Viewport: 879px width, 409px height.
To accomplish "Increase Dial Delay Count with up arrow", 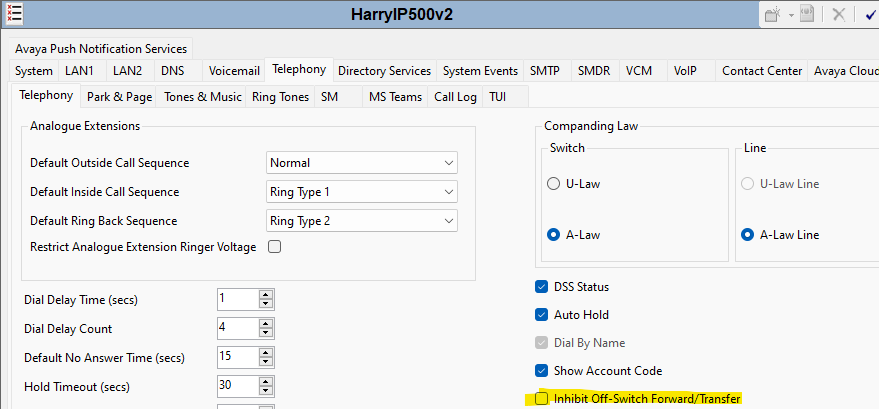I will [266, 323].
